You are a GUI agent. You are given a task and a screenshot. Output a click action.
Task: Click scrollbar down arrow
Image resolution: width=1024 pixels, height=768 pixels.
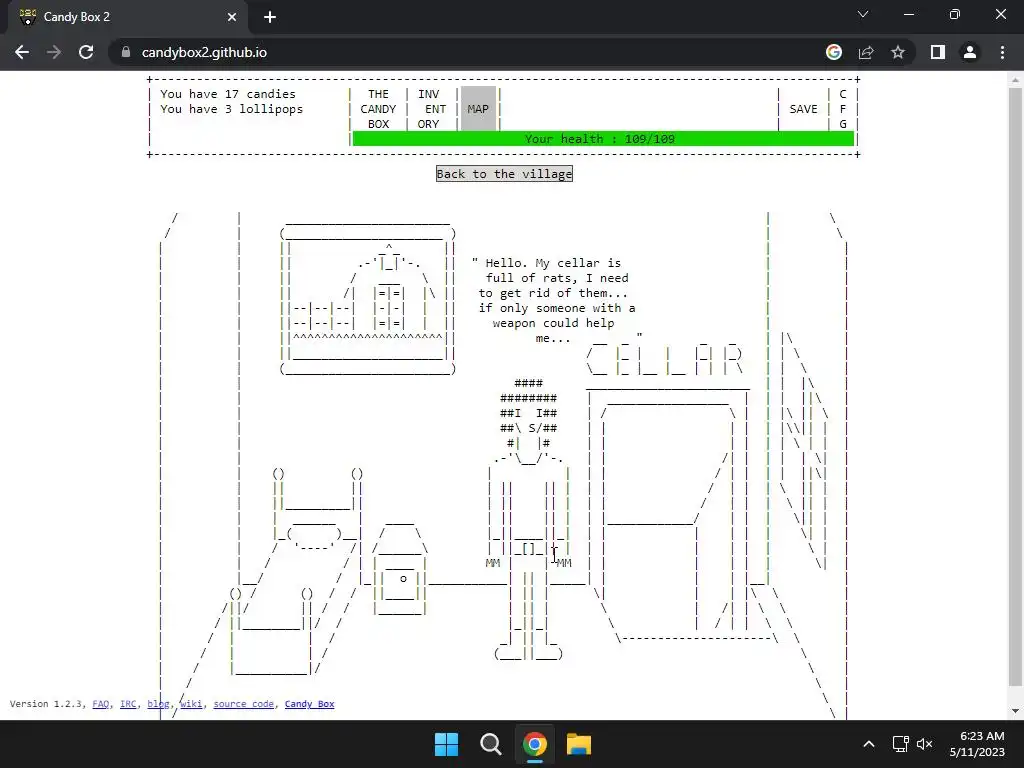1014,711
